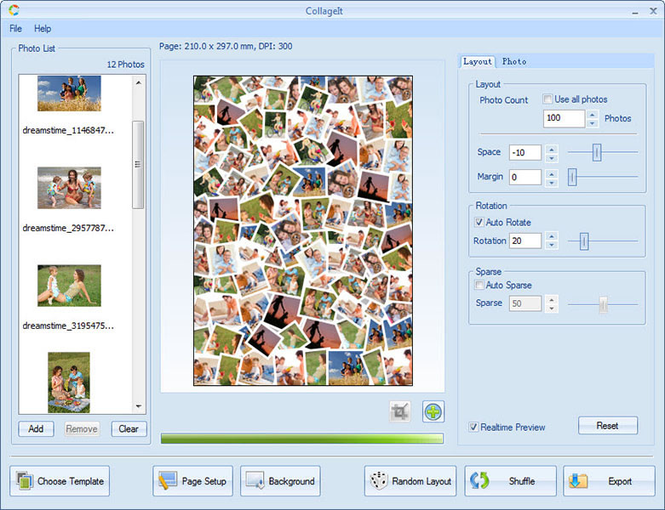This screenshot has height=510, width=665.
Task: Decrease Photo Count with down arrow
Action: pos(592,123)
